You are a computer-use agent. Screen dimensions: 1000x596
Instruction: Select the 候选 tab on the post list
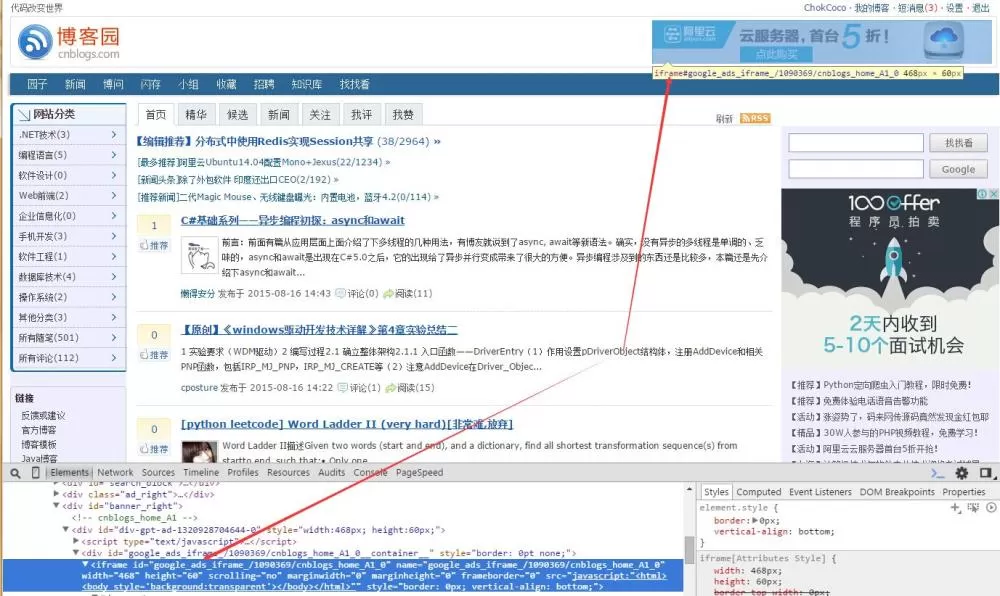(x=237, y=115)
